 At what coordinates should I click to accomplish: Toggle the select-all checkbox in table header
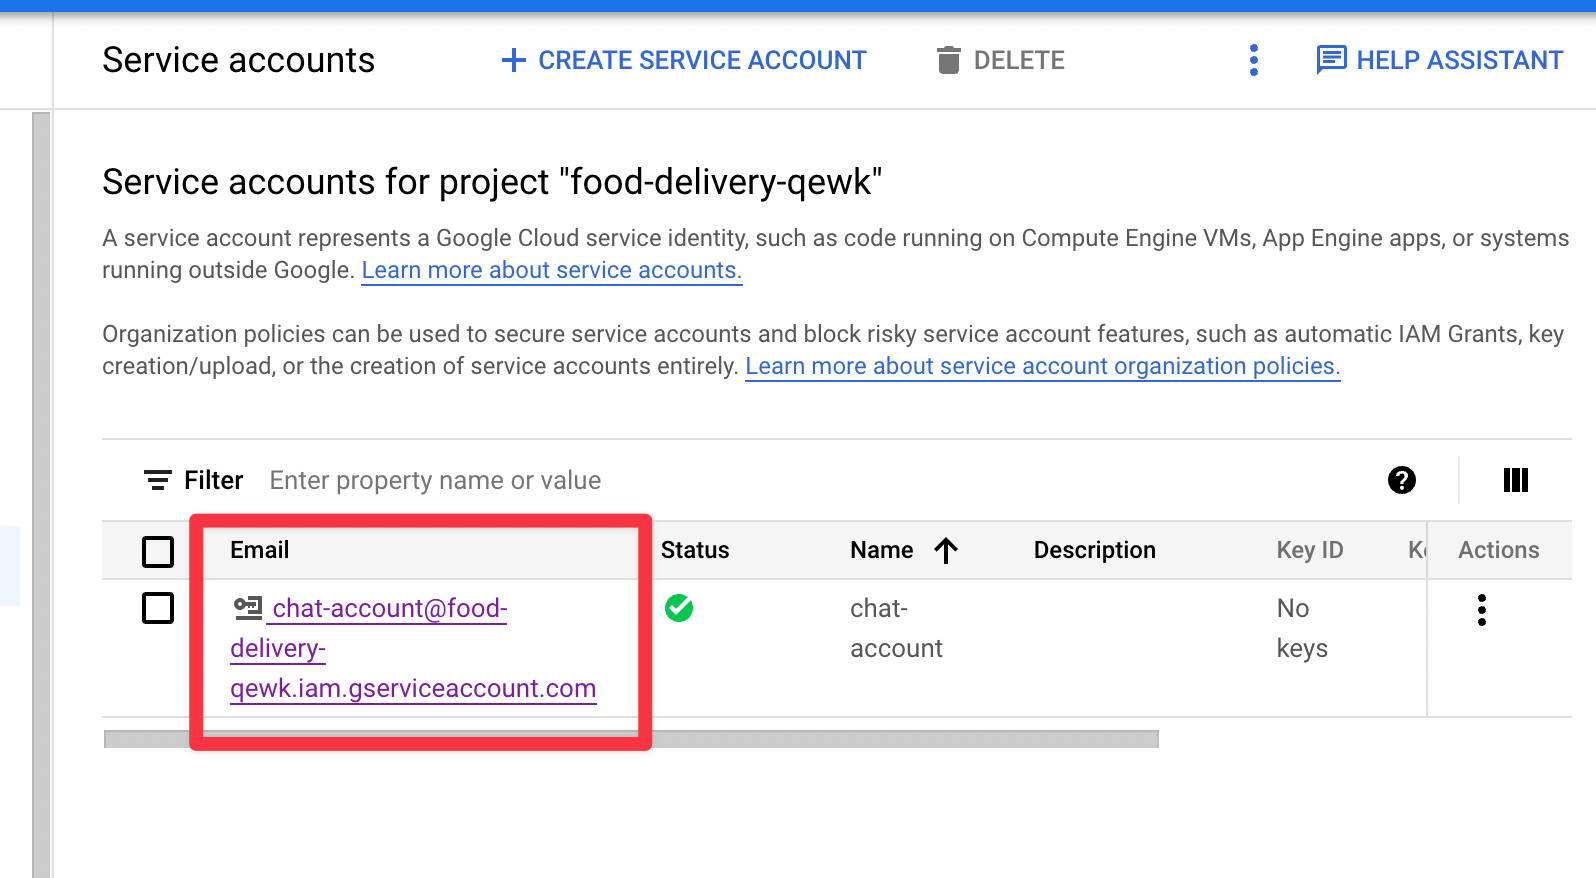point(158,551)
